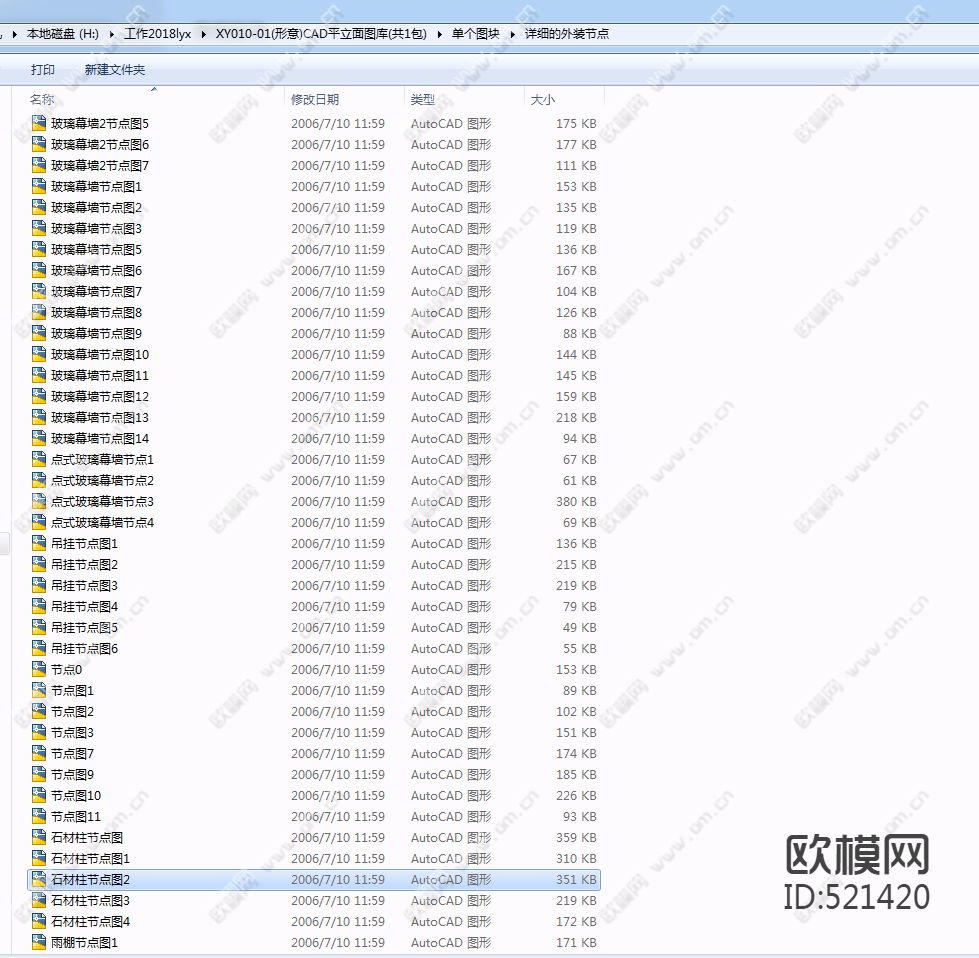This screenshot has height=958, width=979.
Task: Go to 本地磁盘 (H:) in address bar
Action: click(x=62, y=34)
